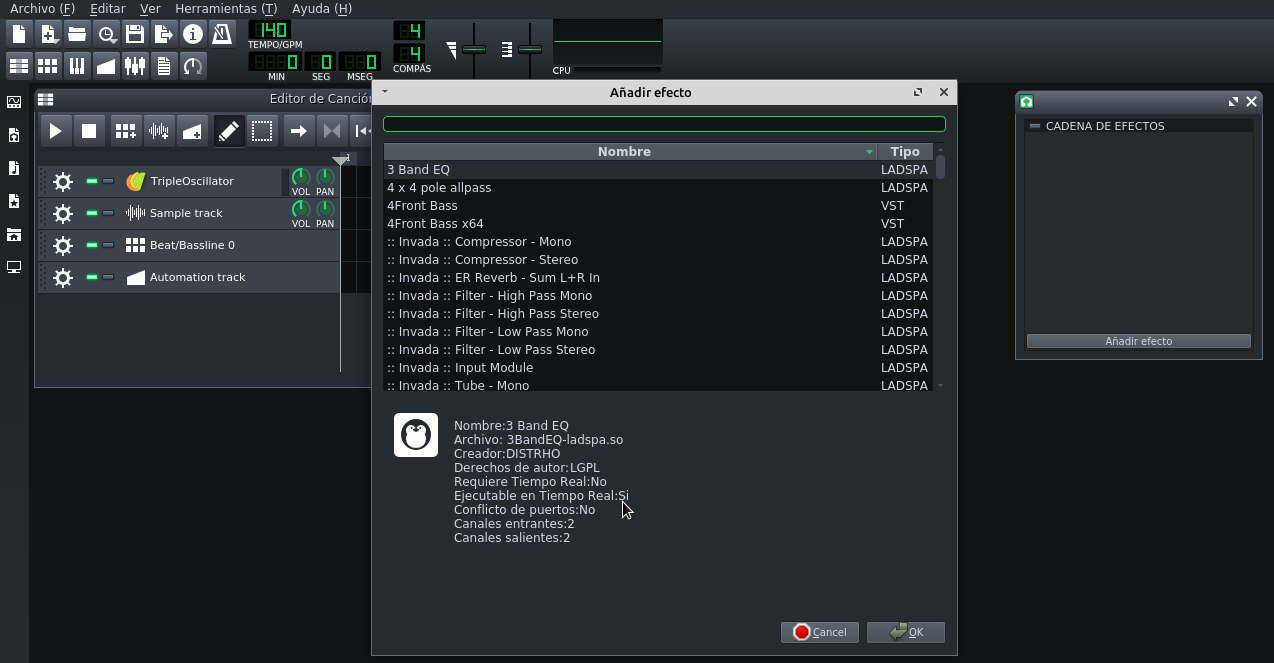Open the FX mixer
The image size is (1274, 663).
[134, 66]
